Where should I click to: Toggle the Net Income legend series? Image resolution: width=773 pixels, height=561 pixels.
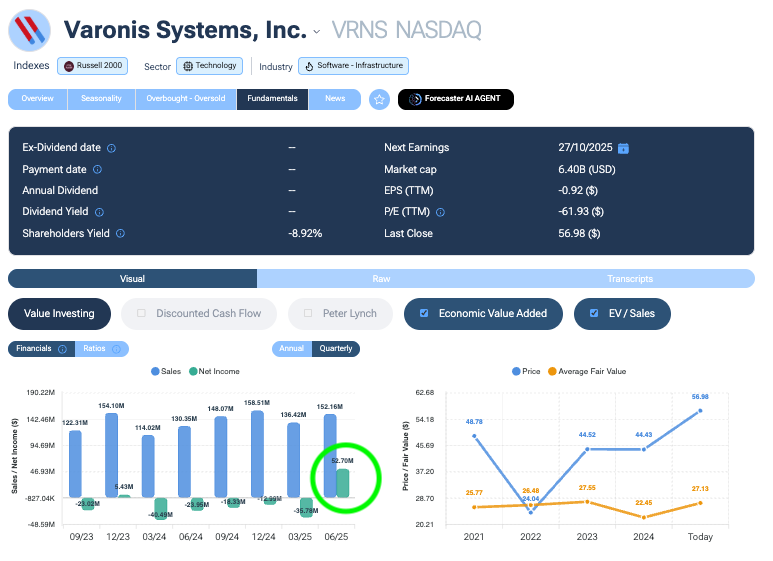214,371
